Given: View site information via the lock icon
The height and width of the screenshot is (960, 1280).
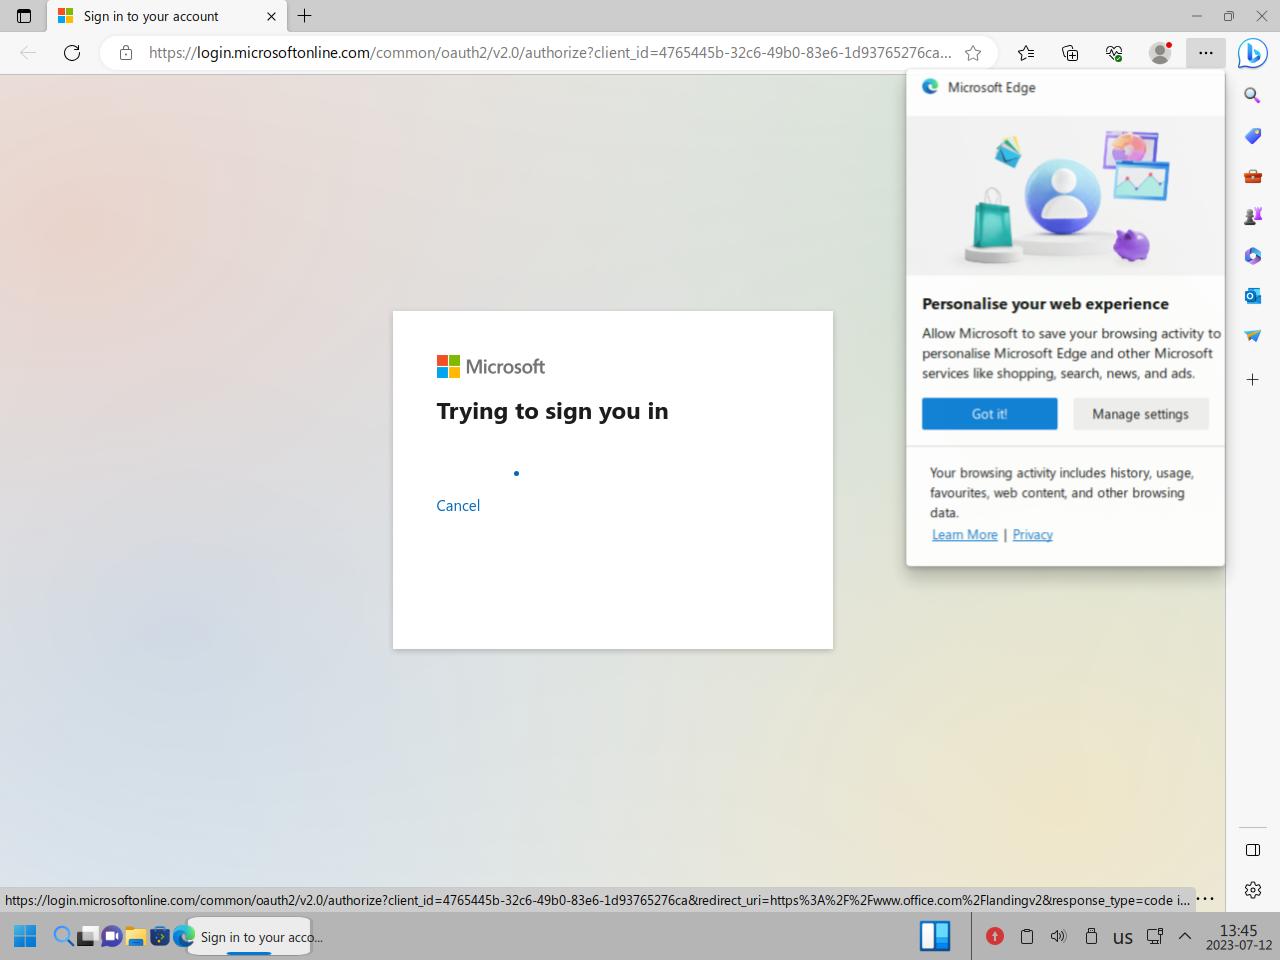Looking at the screenshot, I should point(125,53).
